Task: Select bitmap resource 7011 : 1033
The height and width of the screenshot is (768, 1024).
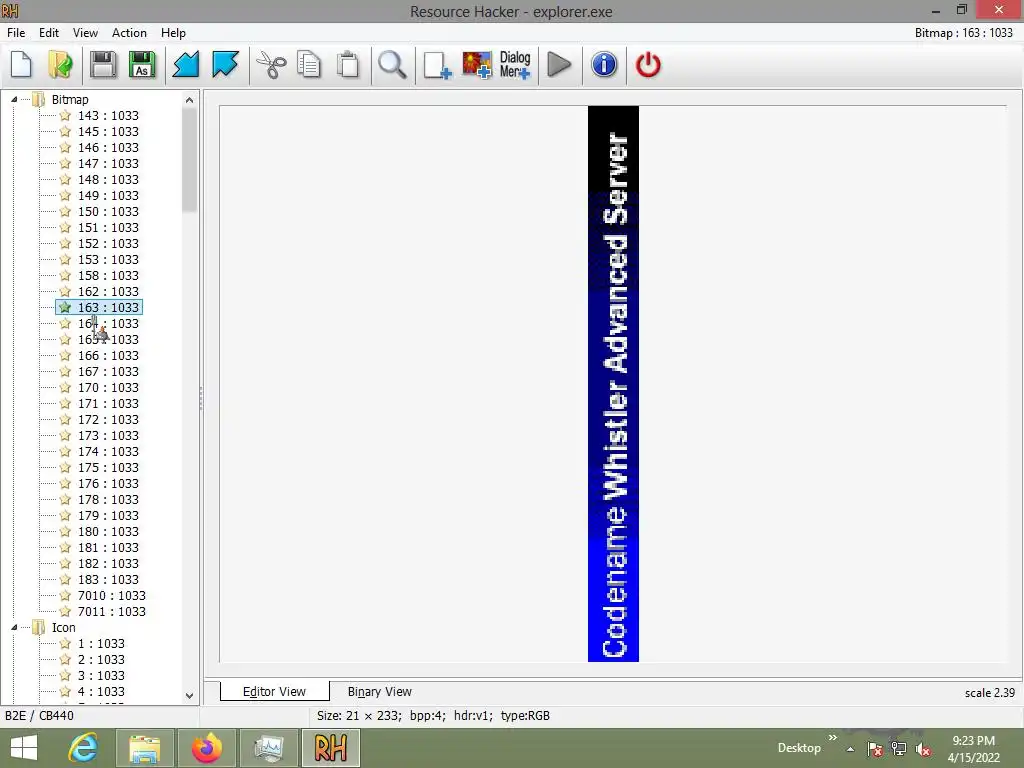Action: click(112, 611)
